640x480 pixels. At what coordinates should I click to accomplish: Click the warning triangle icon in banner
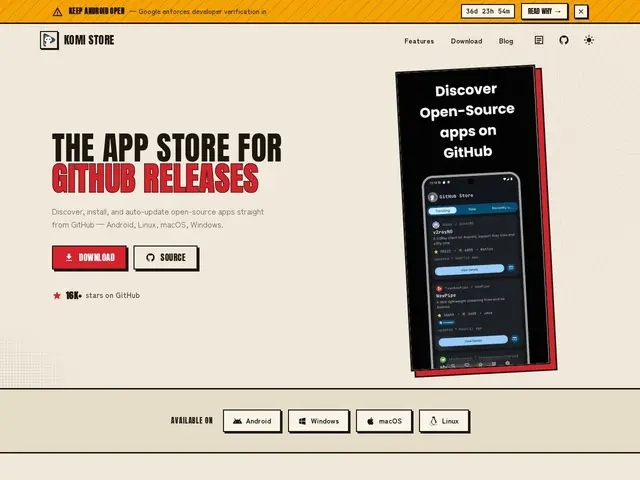(58, 12)
